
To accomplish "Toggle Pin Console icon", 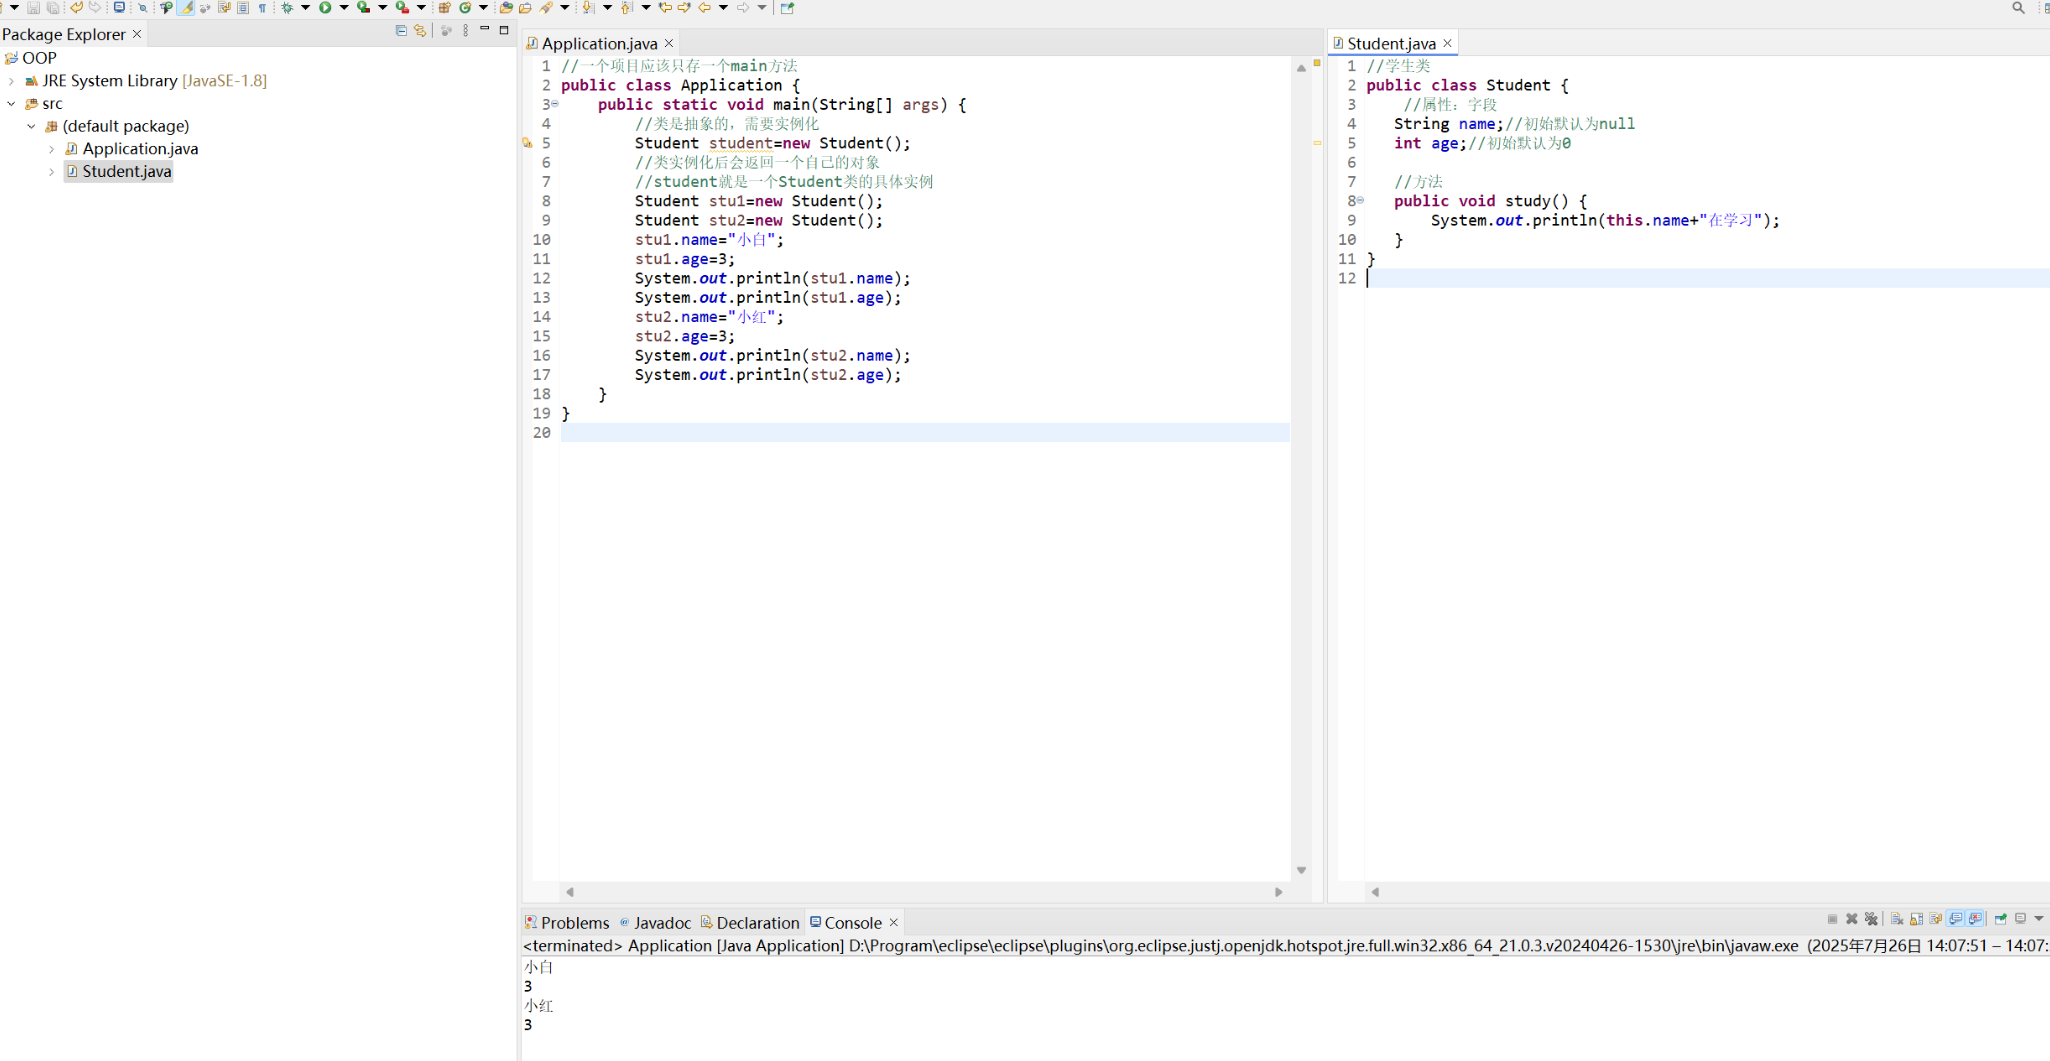I will click(2000, 919).
